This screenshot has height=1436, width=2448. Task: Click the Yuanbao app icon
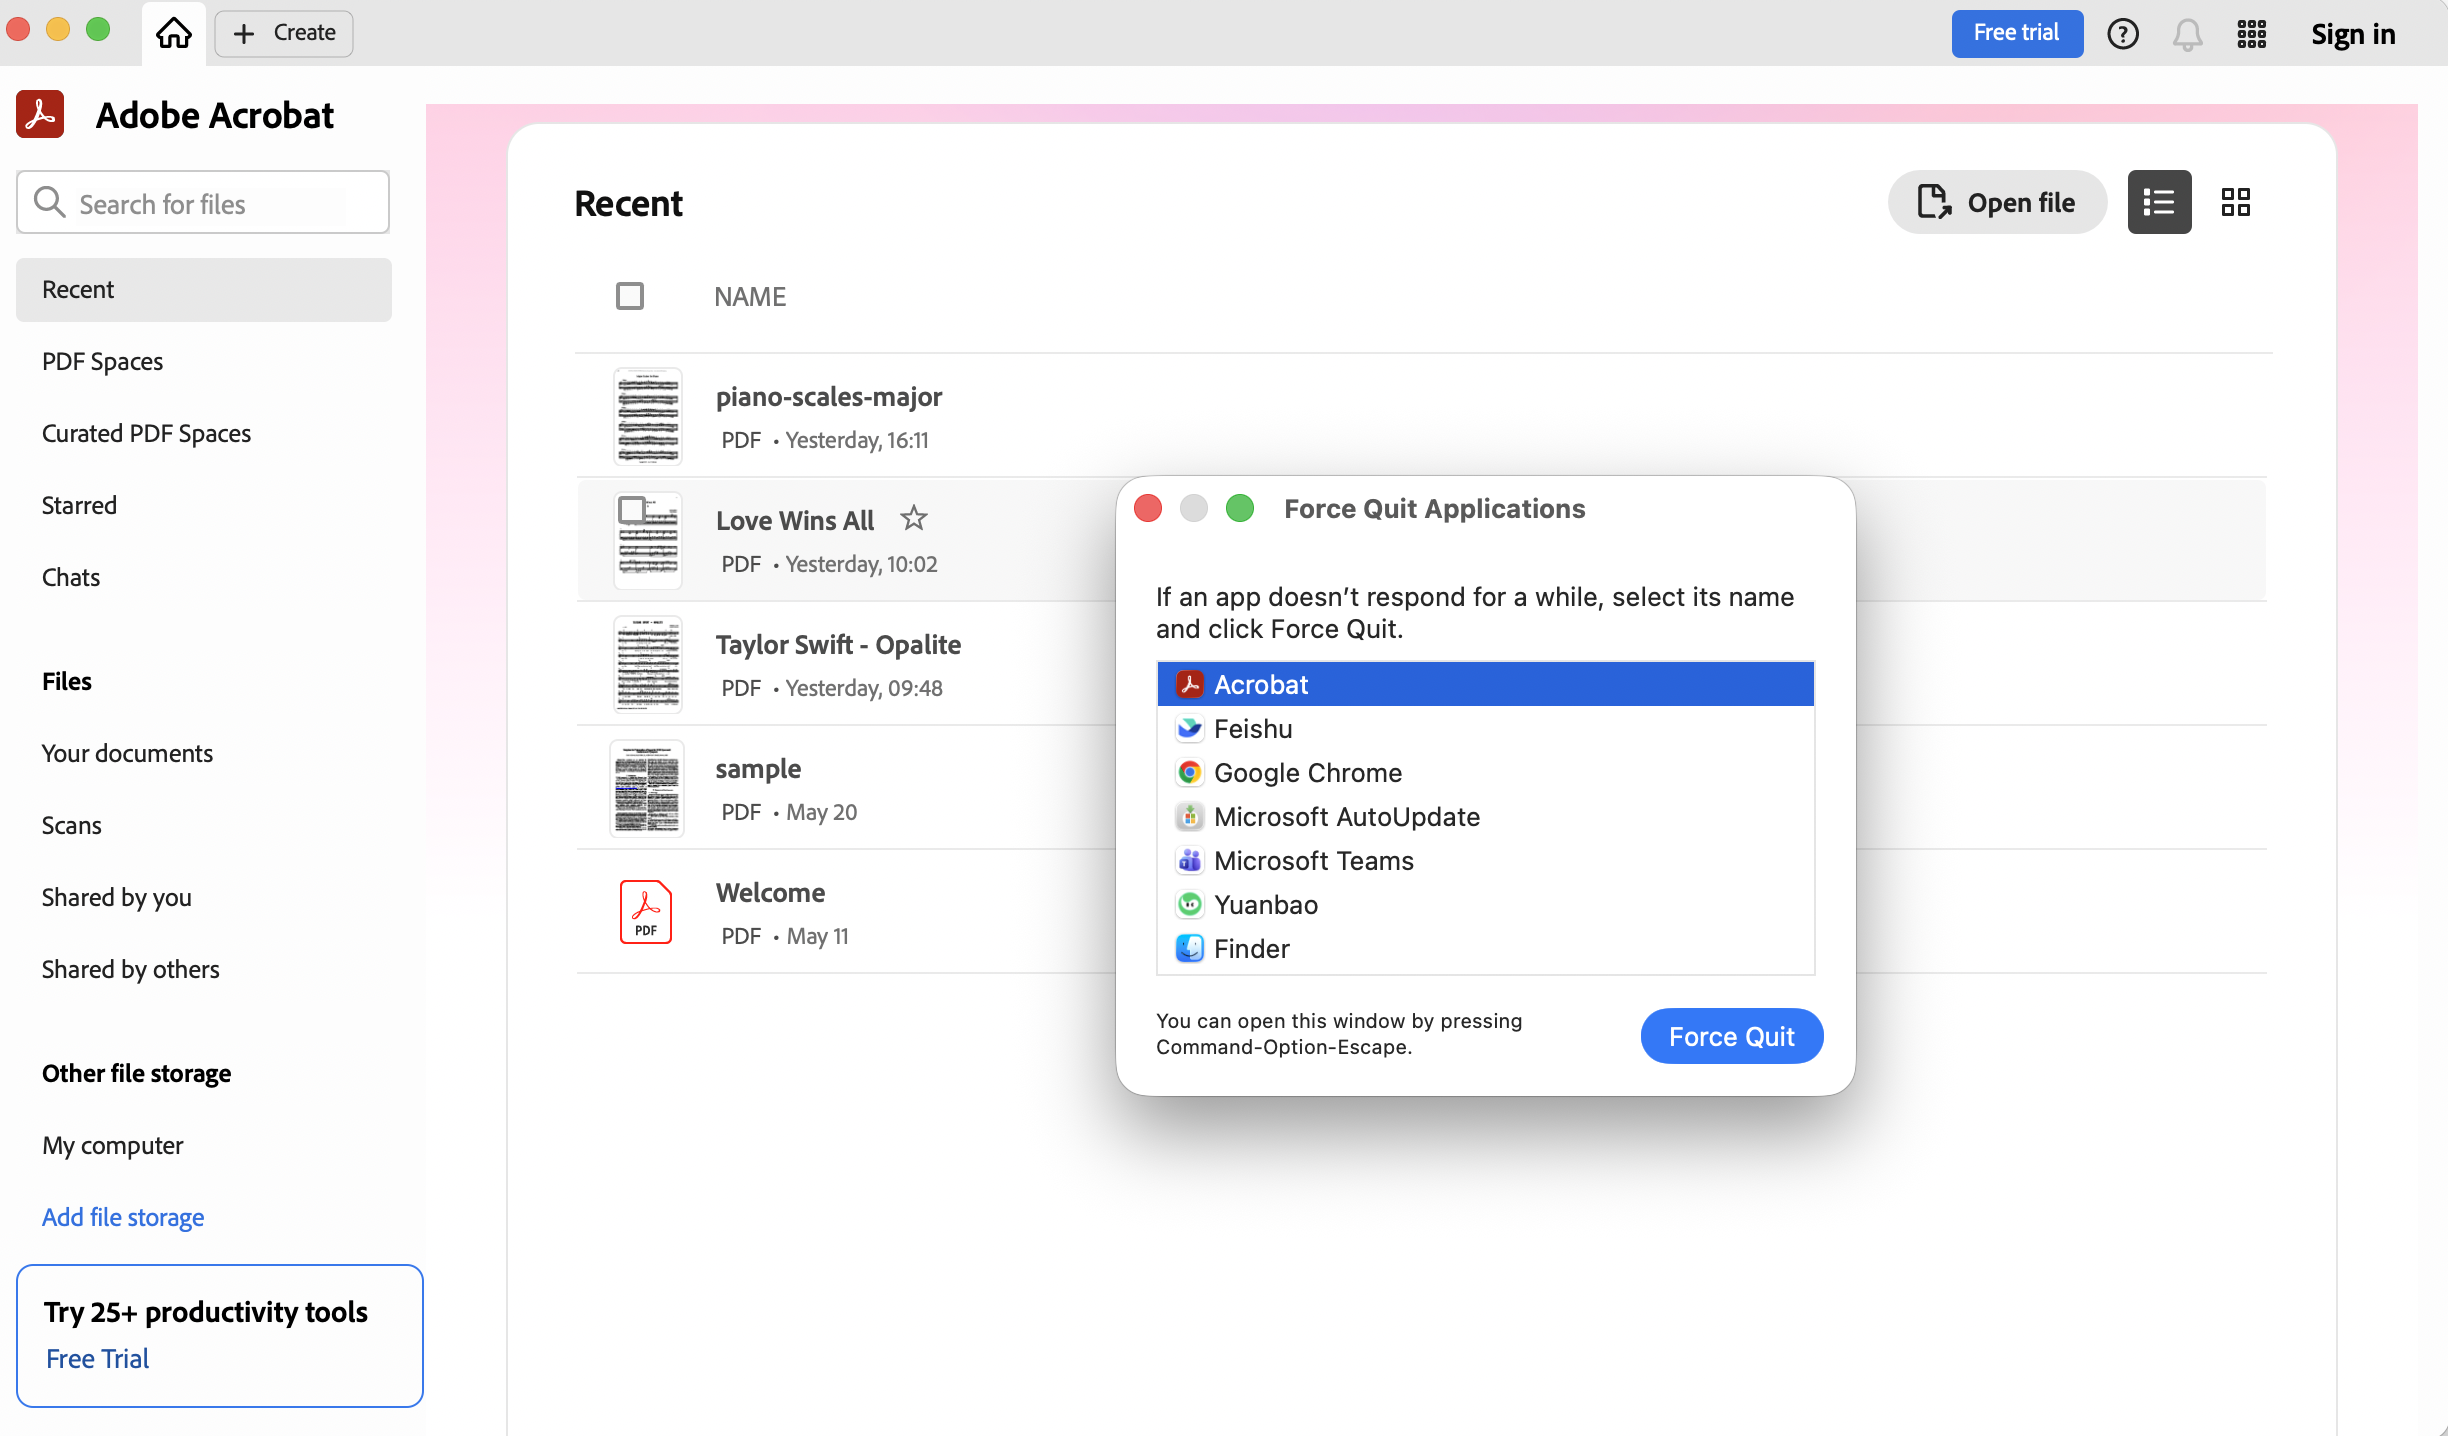[1189, 904]
